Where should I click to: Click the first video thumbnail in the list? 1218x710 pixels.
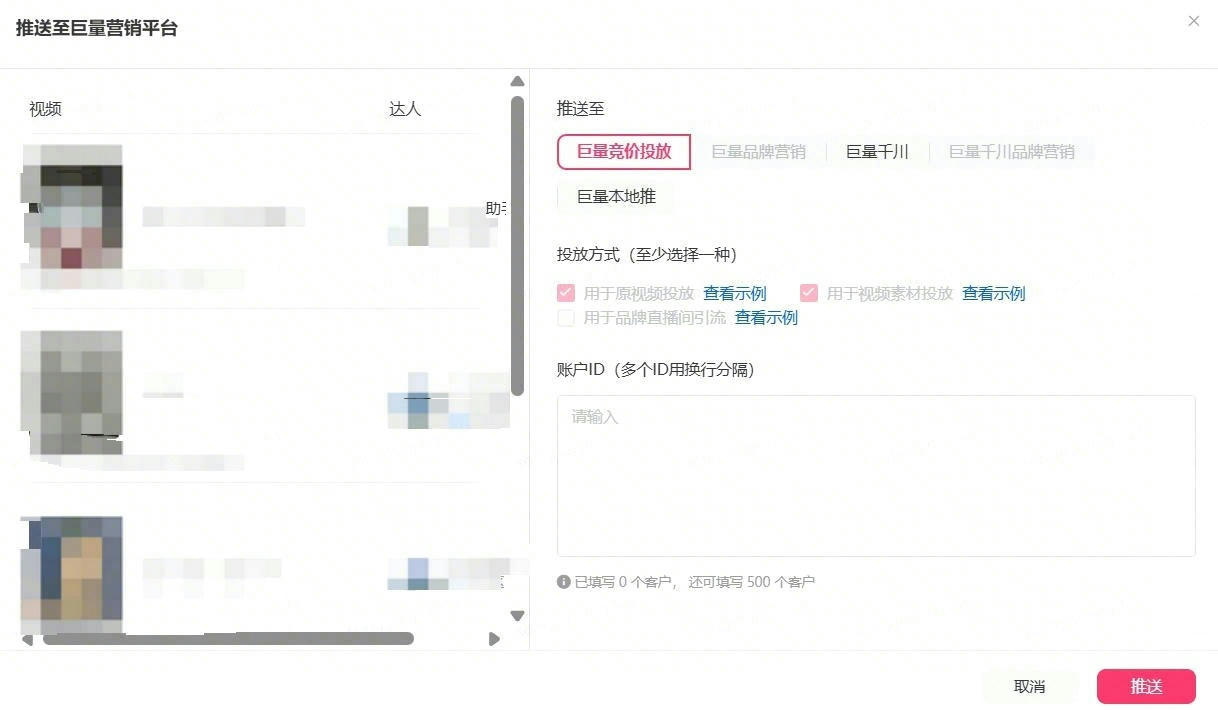coord(73,208)
